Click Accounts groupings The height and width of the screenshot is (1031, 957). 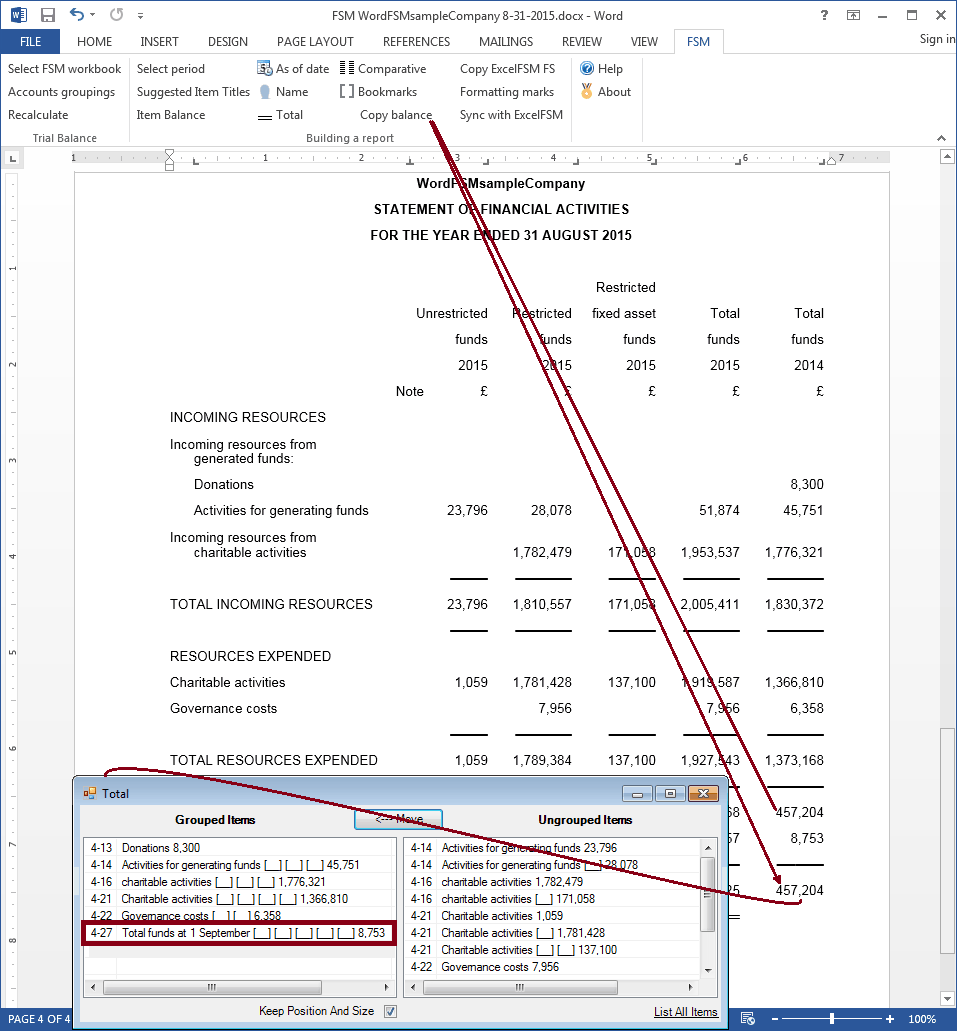pyautogui.click(x=61, y=92)
